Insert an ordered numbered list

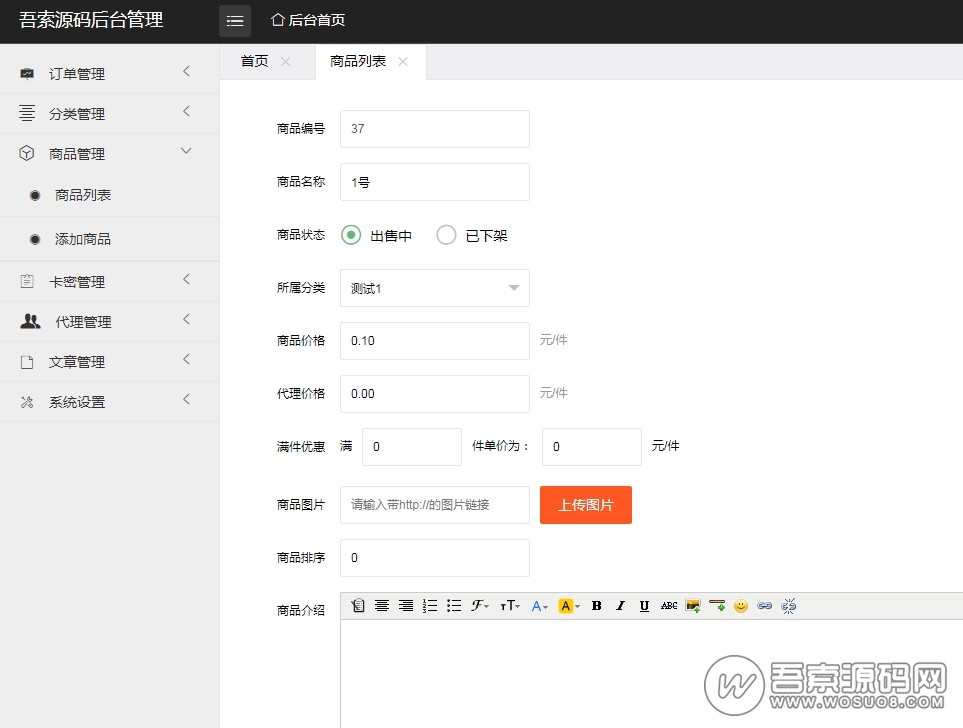click(x=430, y=606)
